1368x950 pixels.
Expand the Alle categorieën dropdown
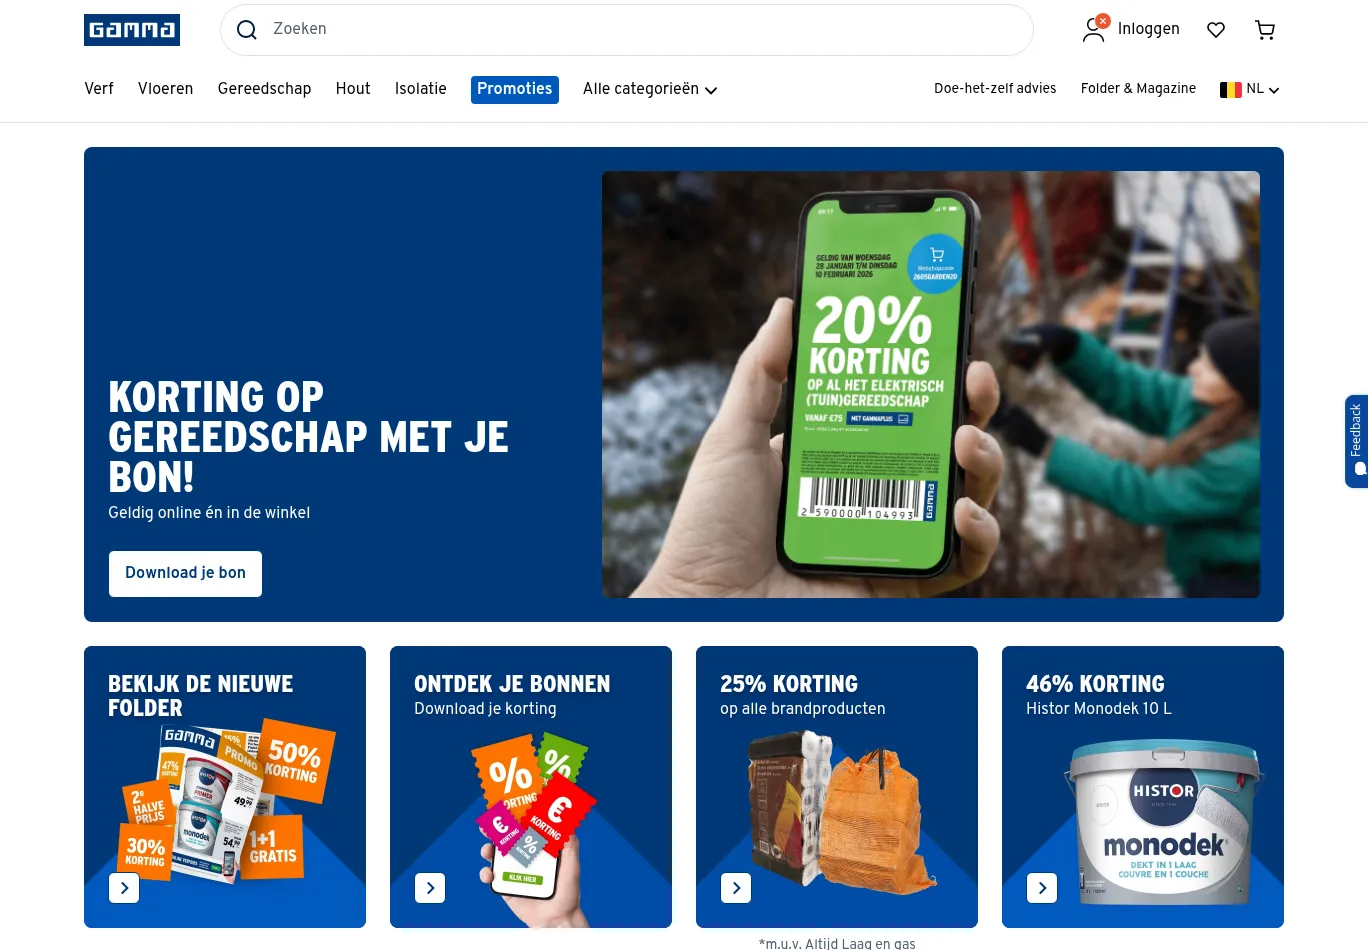pos(650,89)
